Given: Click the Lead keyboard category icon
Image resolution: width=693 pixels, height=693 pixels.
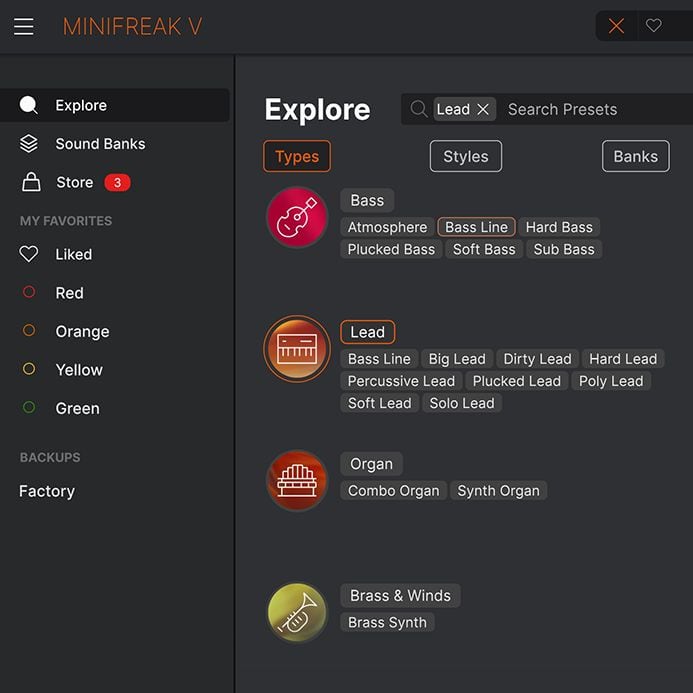Looking at the screenshot, I should (x=297, y=349).
